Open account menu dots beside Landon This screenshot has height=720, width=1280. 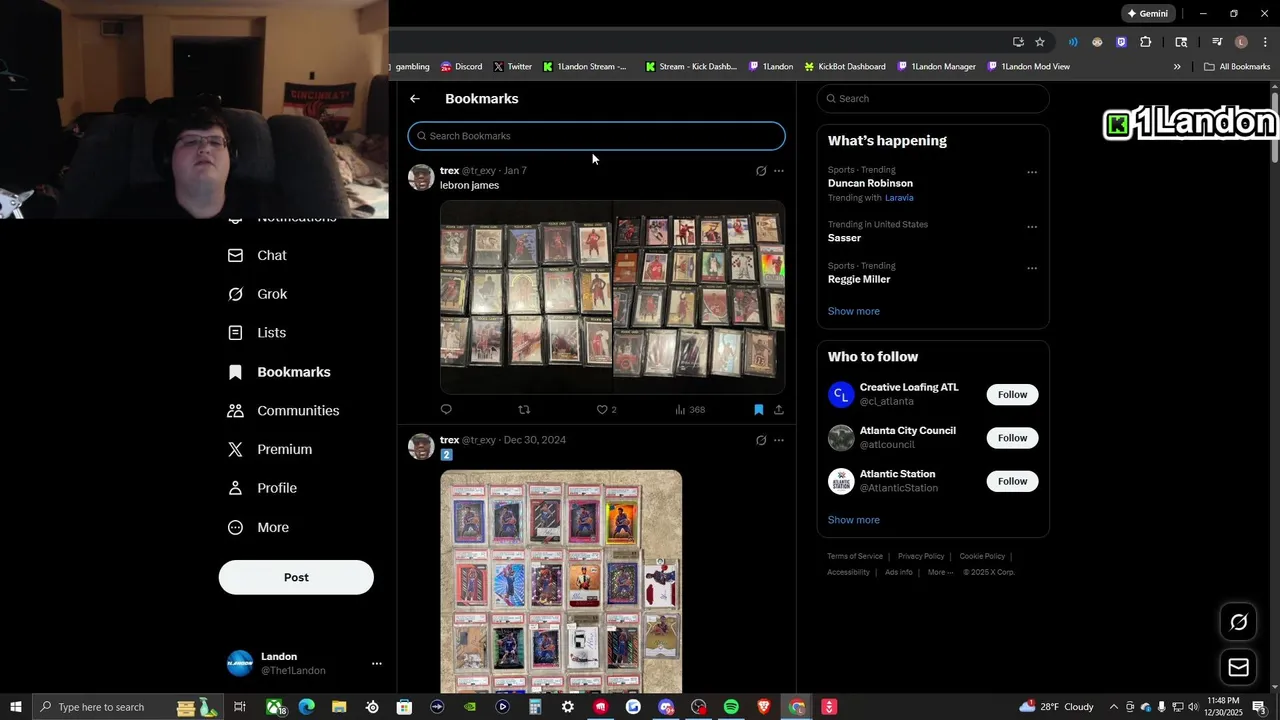pos(377,664)
